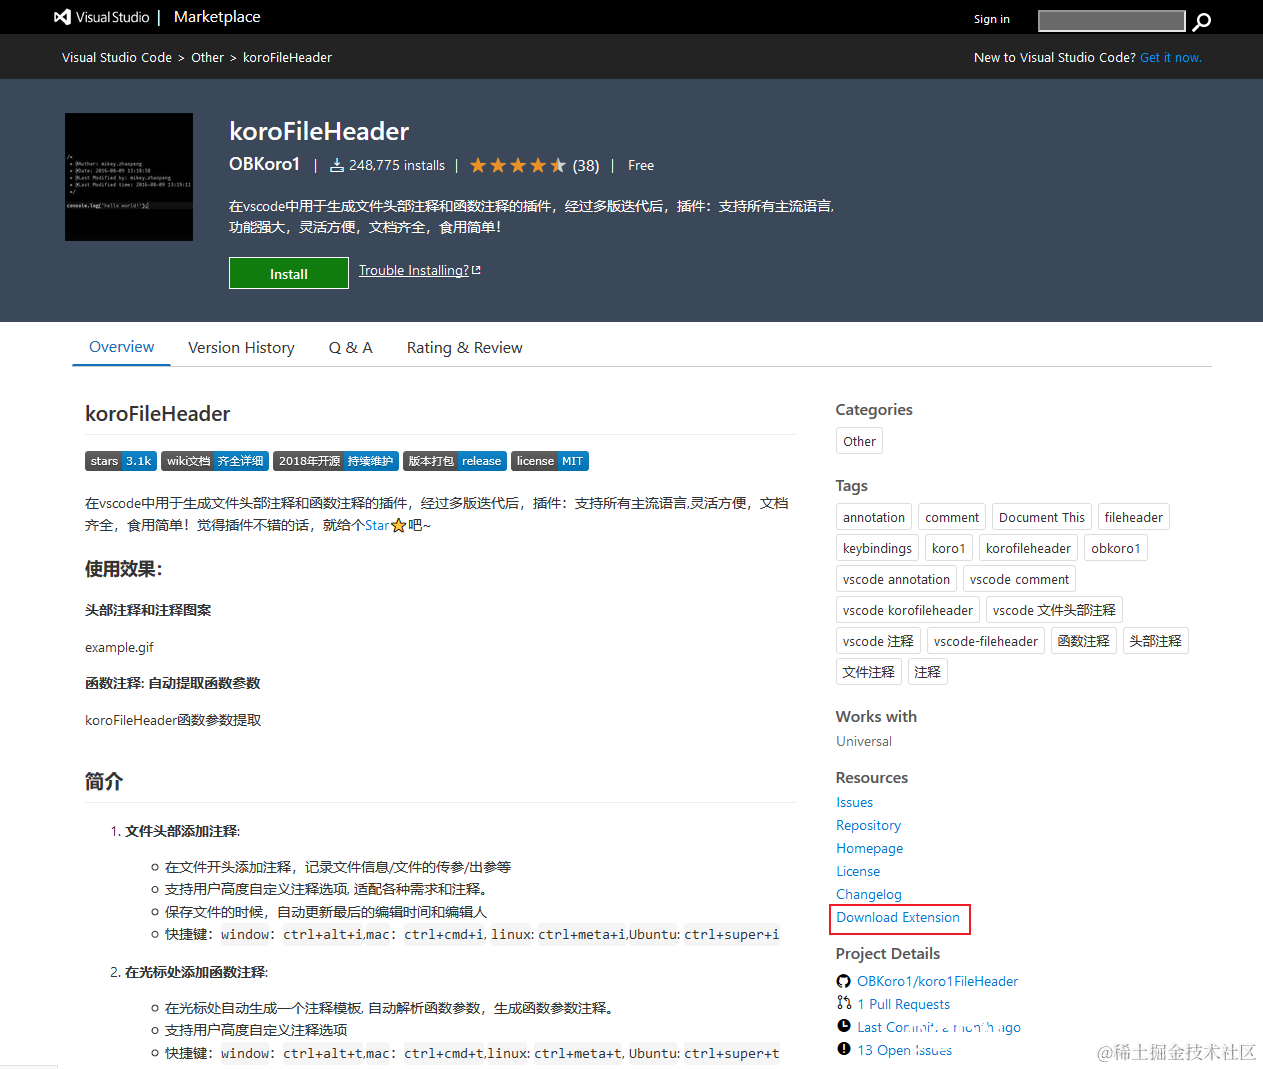Click the vscode annotation tag
Viewport: 1263px width, 1069px height.
click(897, 579)
